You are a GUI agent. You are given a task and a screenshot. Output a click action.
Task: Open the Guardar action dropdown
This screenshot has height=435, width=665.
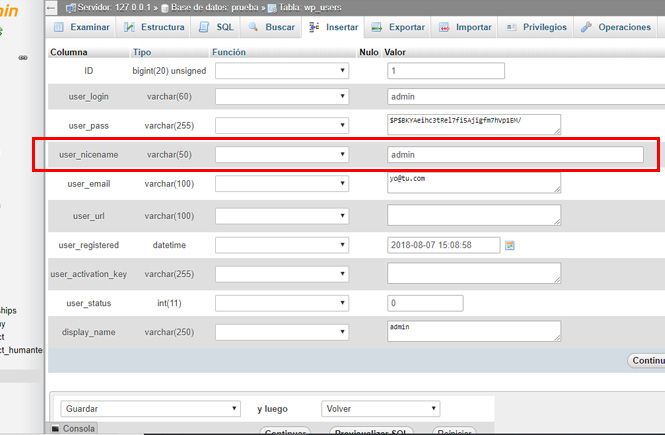151,409
